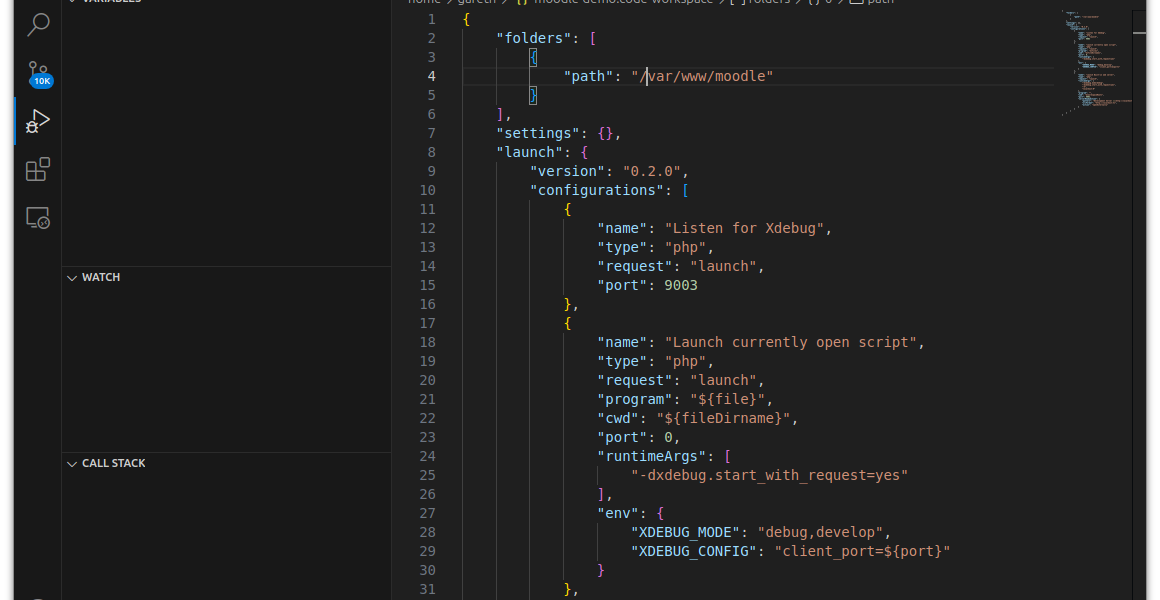The width and height of the screenshot is (1160, 600).
Task: Select the Run and Debug icon
Action: [38, 121]
